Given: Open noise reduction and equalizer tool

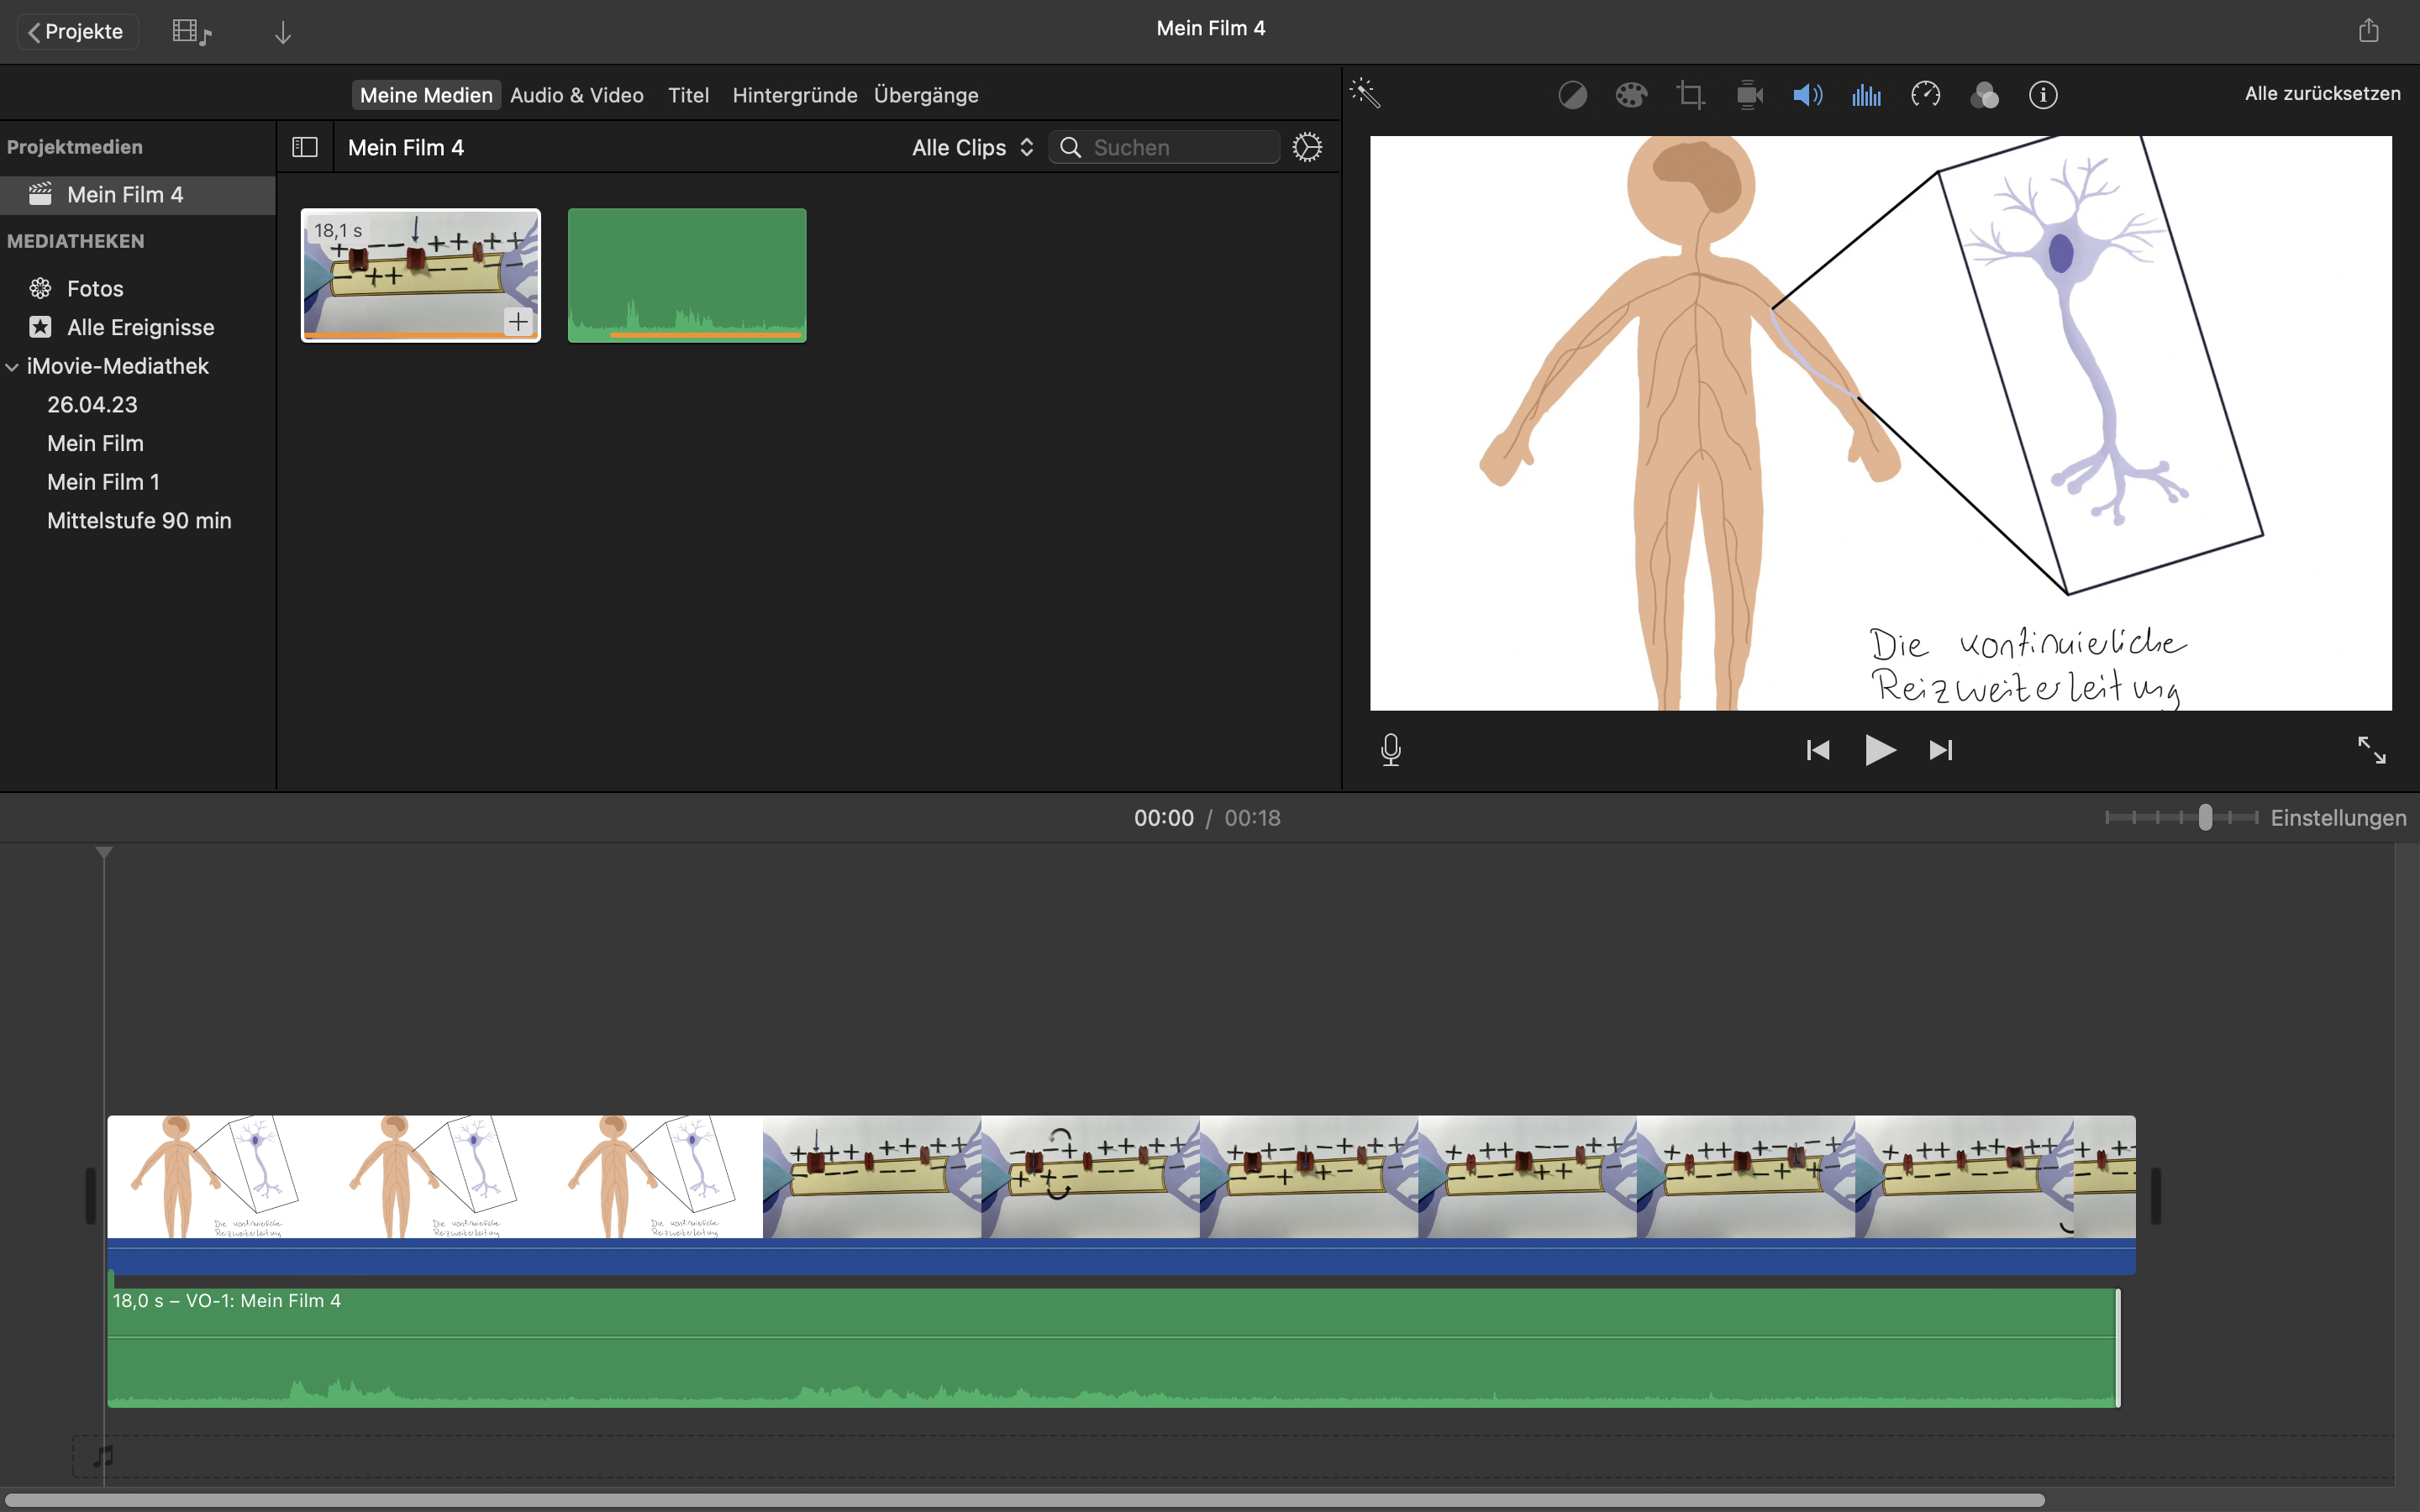Looking at the screenshot, I should point(1866,95).
